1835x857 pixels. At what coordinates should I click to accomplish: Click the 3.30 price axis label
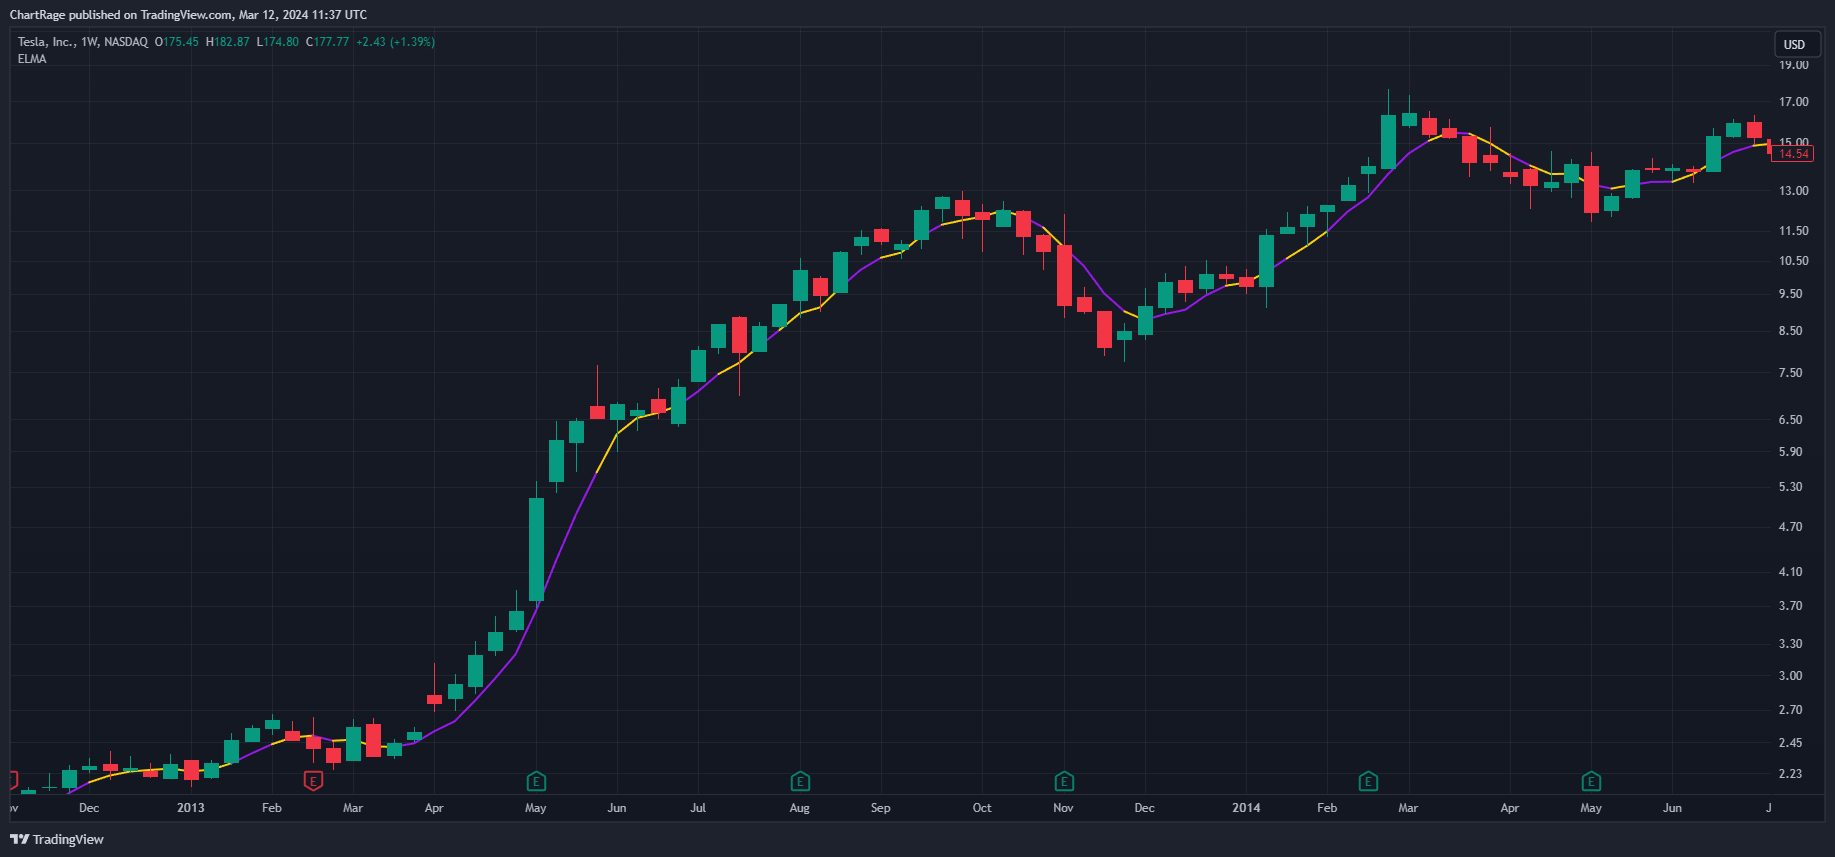(1791, 644)
